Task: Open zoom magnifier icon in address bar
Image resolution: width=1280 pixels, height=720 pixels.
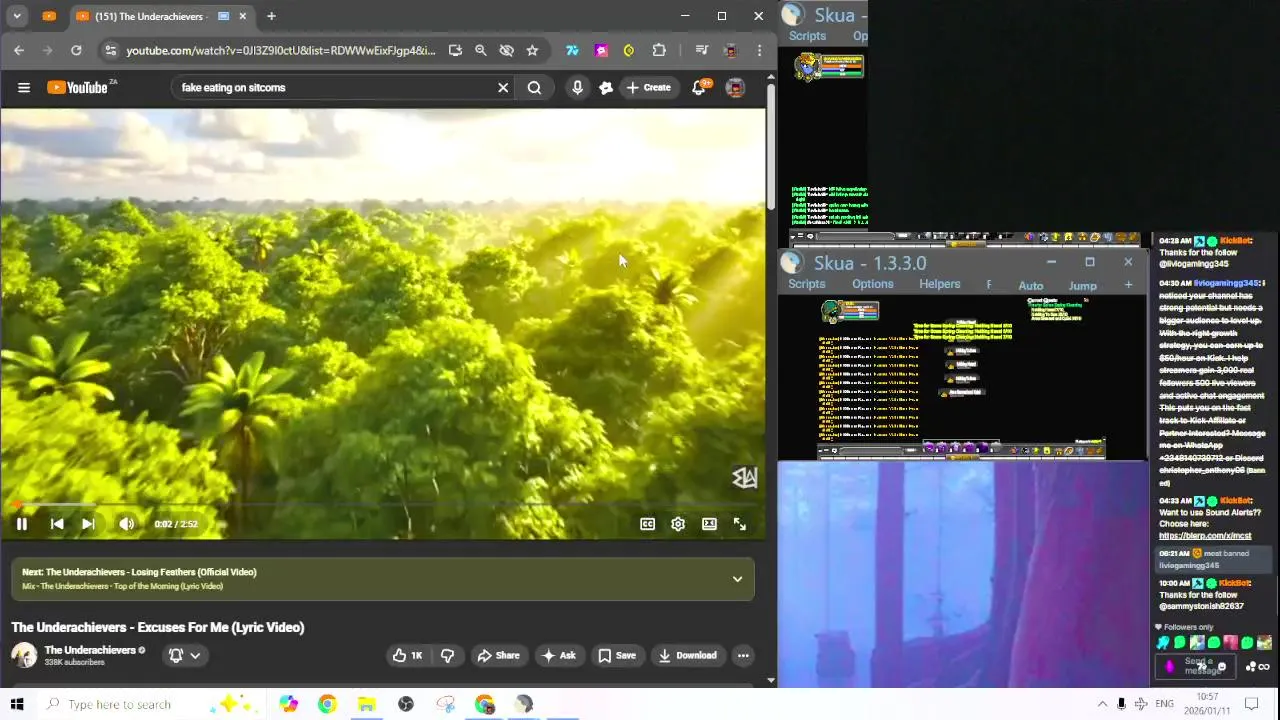Action: [481, 50]
